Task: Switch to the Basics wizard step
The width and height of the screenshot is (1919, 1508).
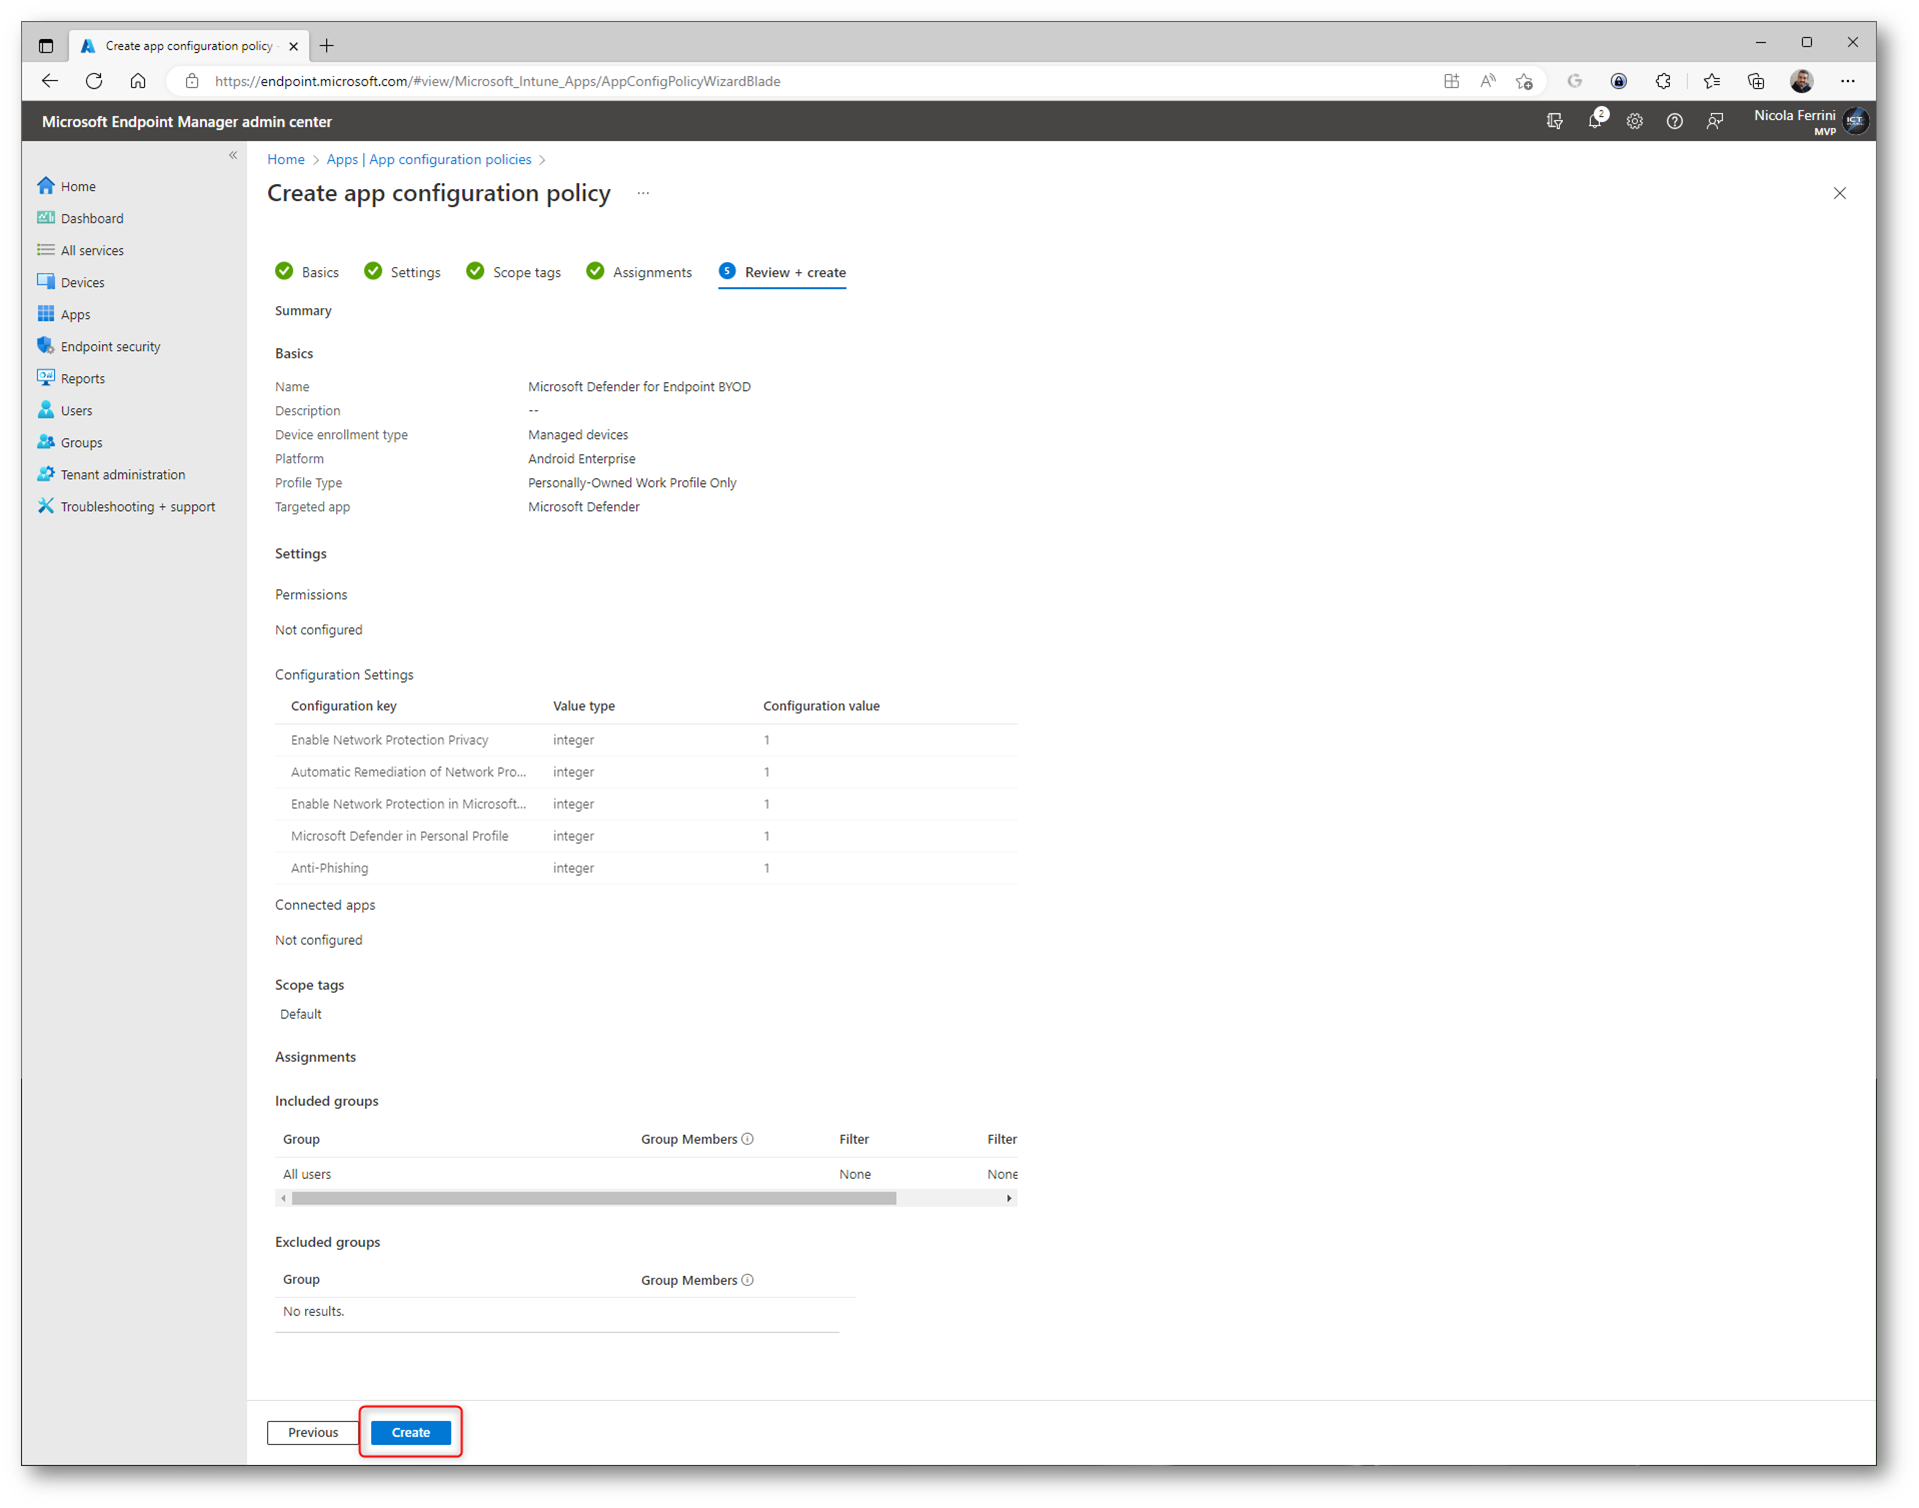Action: pyautogui.click(x=308, y=272)
